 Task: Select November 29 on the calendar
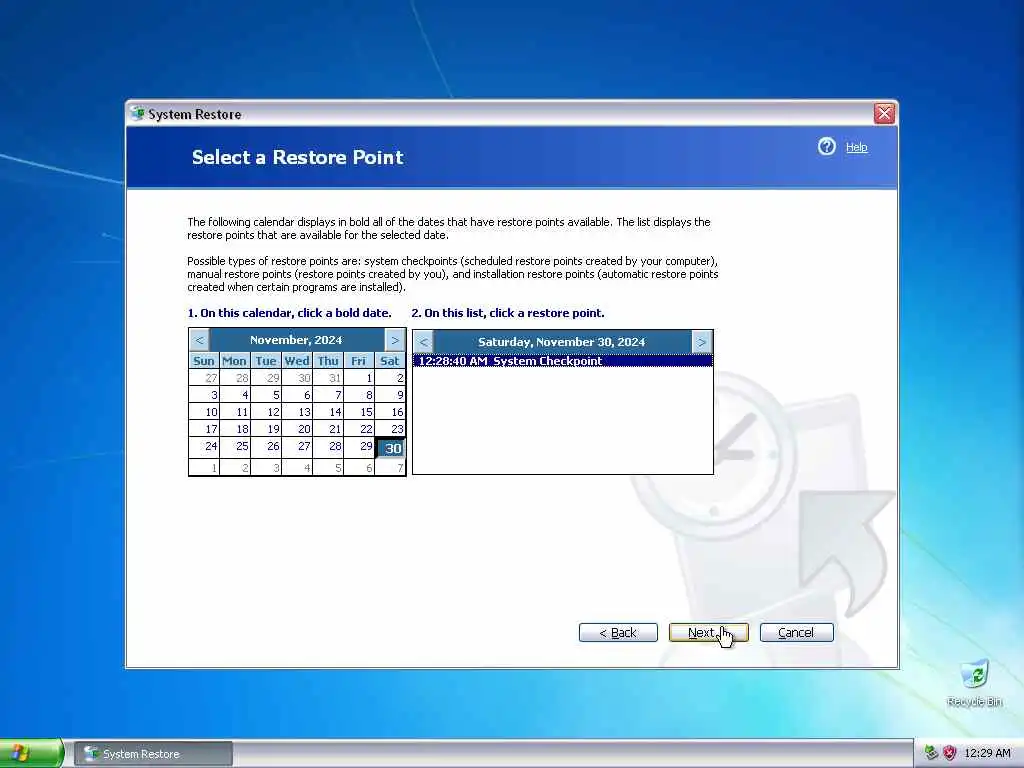point(360,447)
